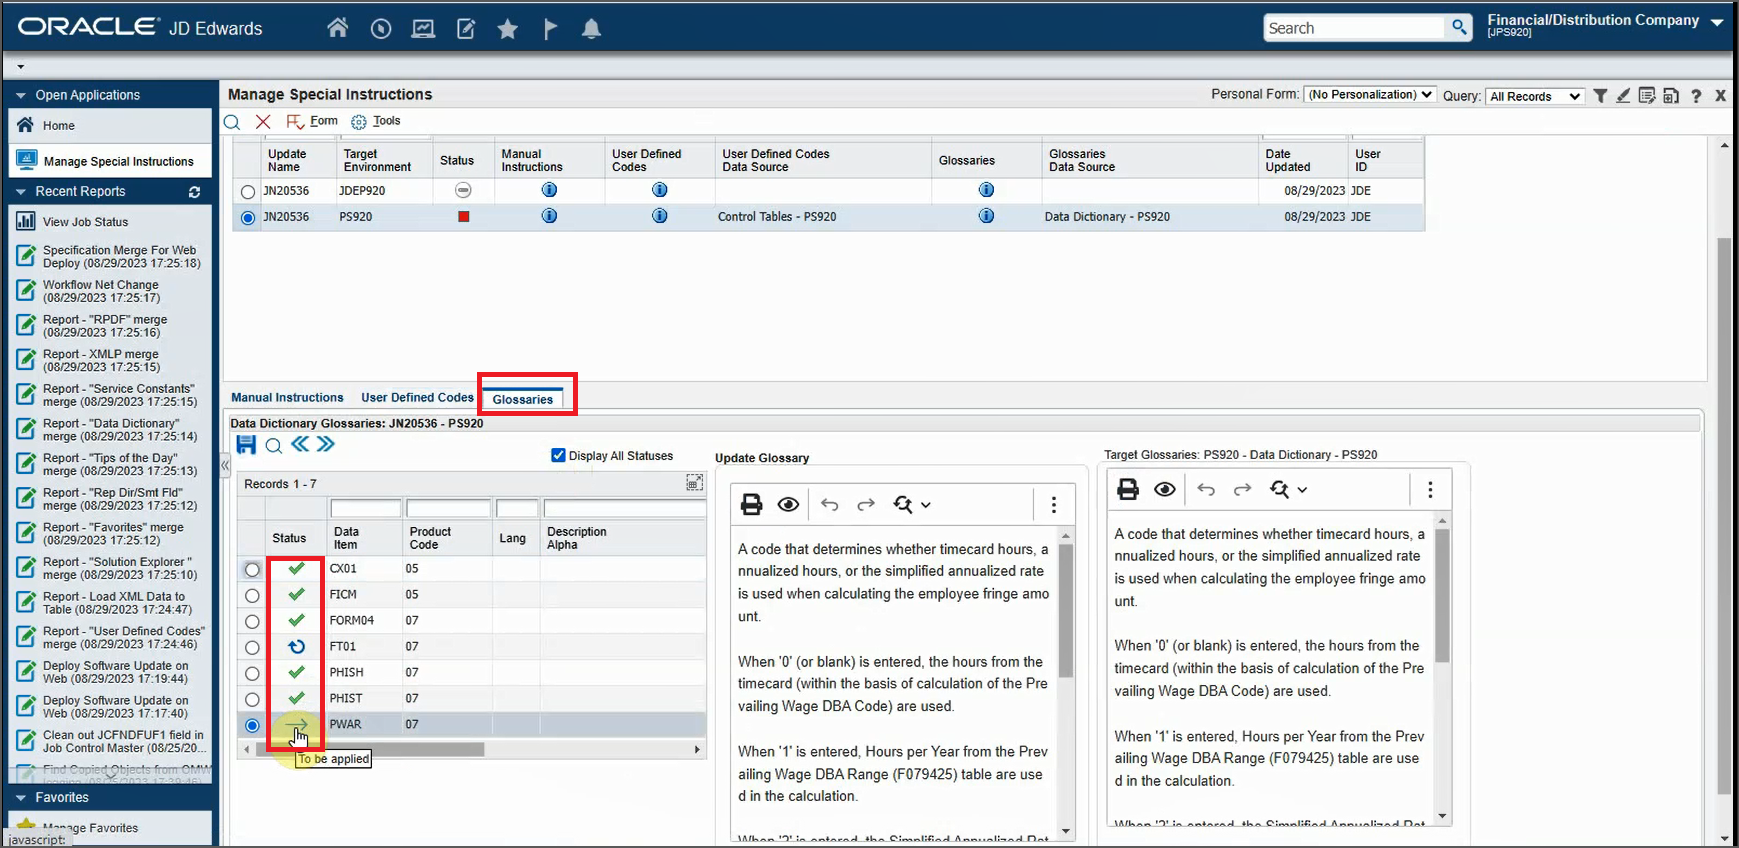Click the search magnifier button in header
This screenshot has height=848, width=1739.
pos(1460,28)
